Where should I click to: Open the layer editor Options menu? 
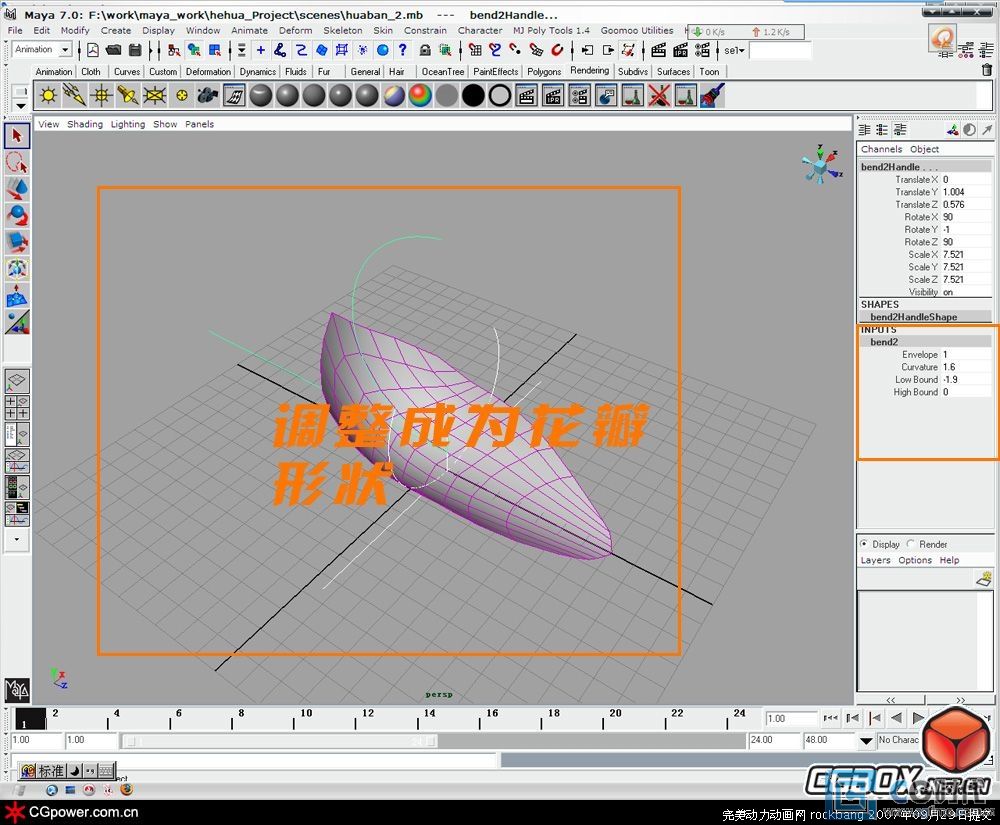(915, 560)
